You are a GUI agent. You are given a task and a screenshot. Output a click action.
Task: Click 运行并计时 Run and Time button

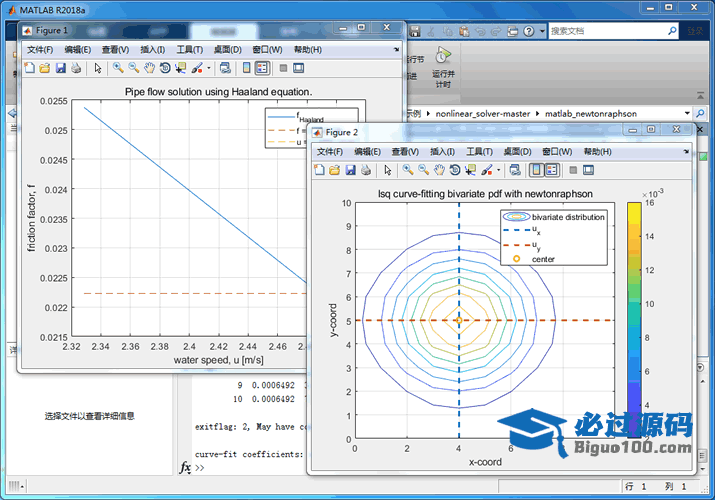click(x=443, y=67)
